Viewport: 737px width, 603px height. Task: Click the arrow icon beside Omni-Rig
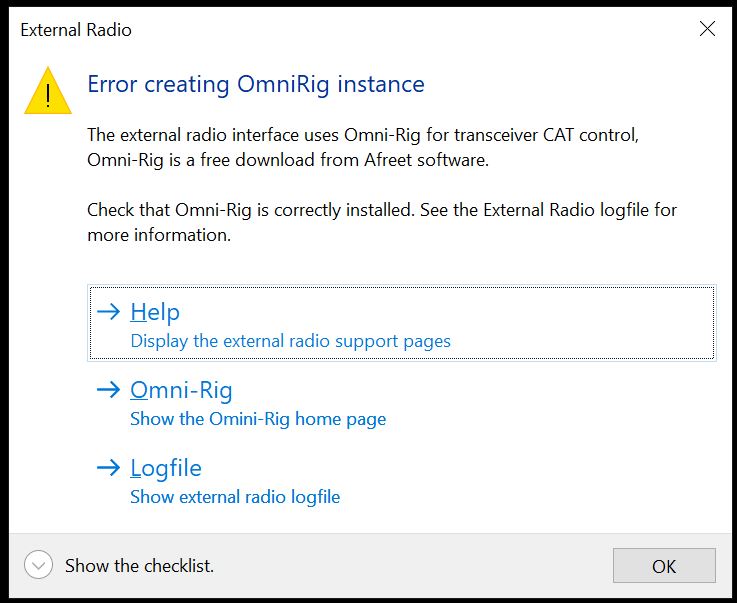[108, 390]
